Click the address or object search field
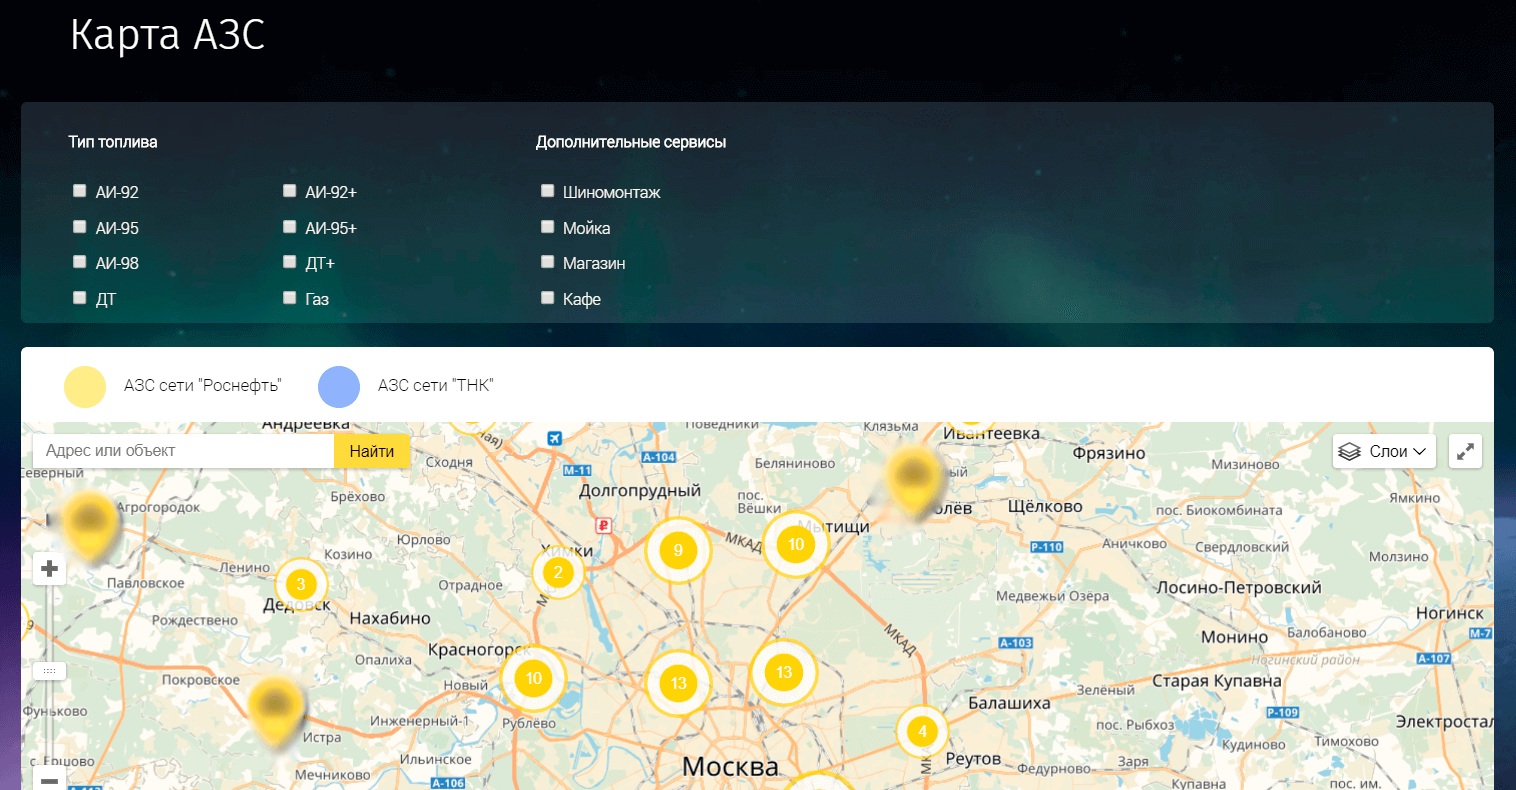Image resolution: width=1516 pixels, height=790 pixels. pos(184,451)
